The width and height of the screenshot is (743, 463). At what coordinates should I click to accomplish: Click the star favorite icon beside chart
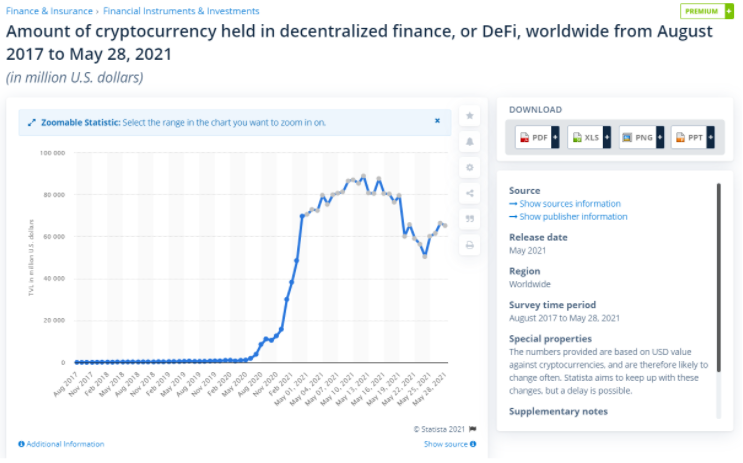[x=470, y=116]
